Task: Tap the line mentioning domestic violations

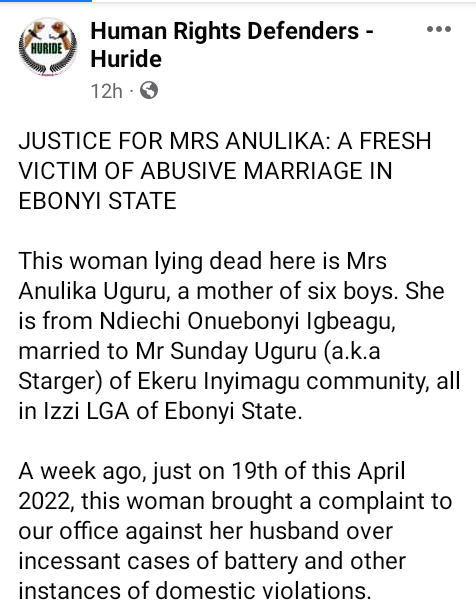Action: pos(194,591)
